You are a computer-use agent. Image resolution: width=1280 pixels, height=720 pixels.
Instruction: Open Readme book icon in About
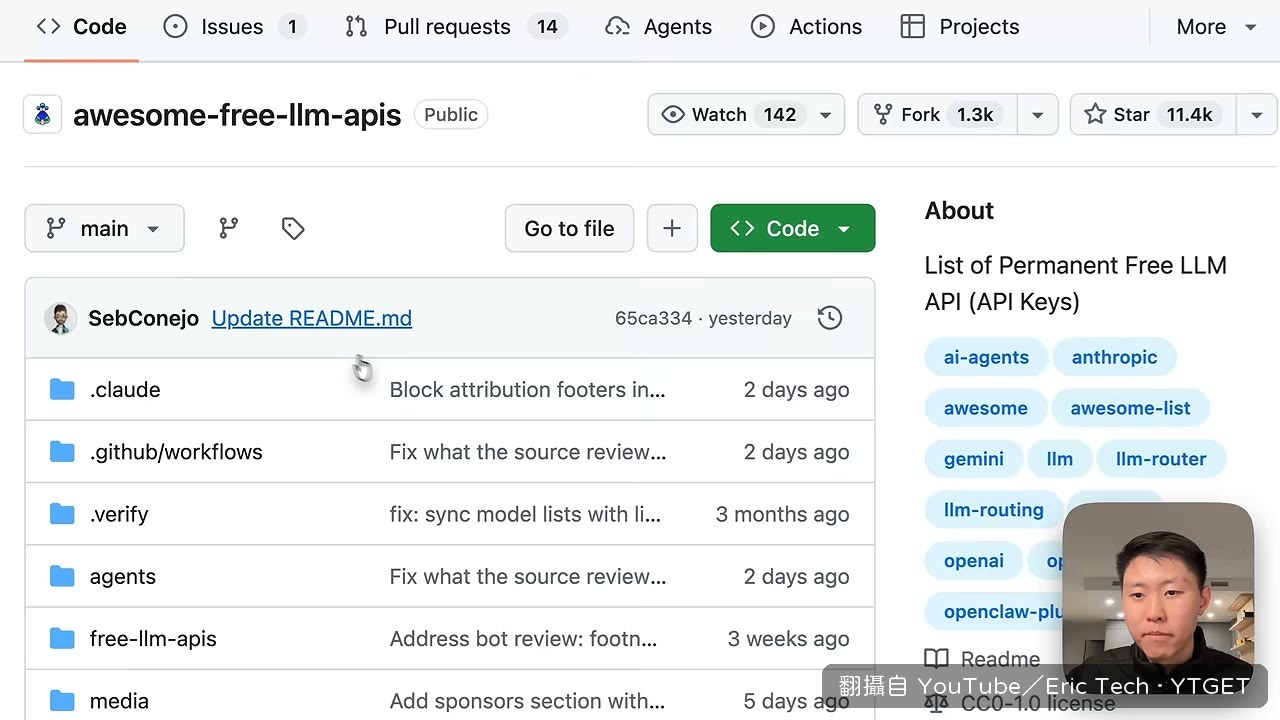pos(936,659)
